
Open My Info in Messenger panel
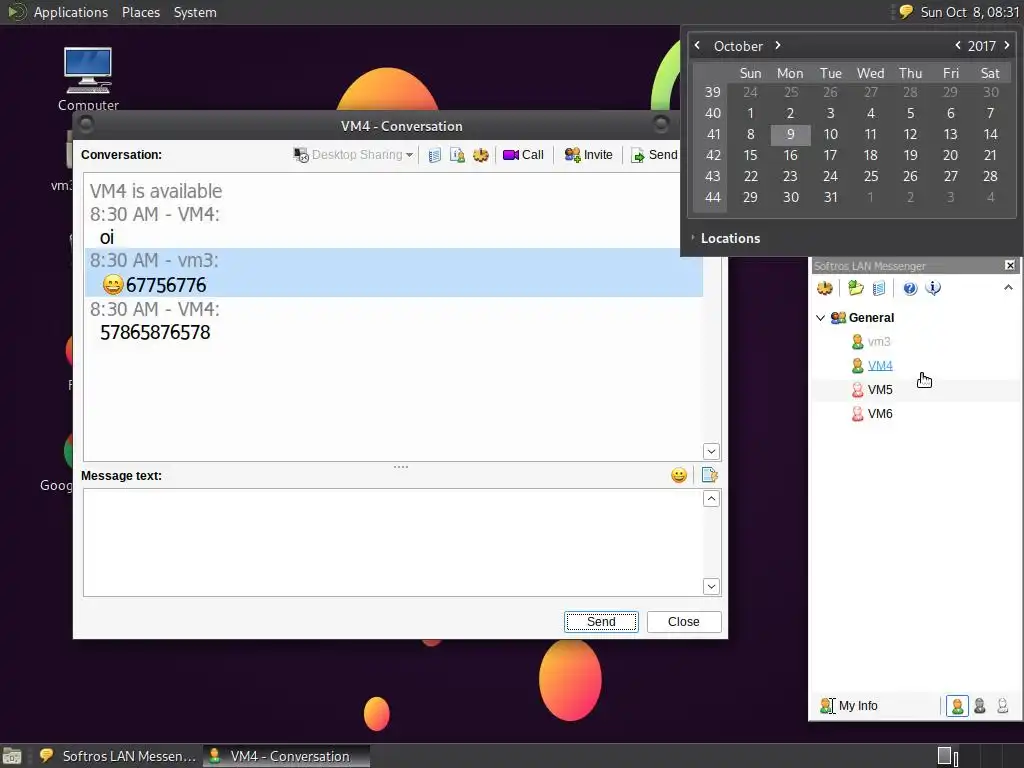point(849,705)
